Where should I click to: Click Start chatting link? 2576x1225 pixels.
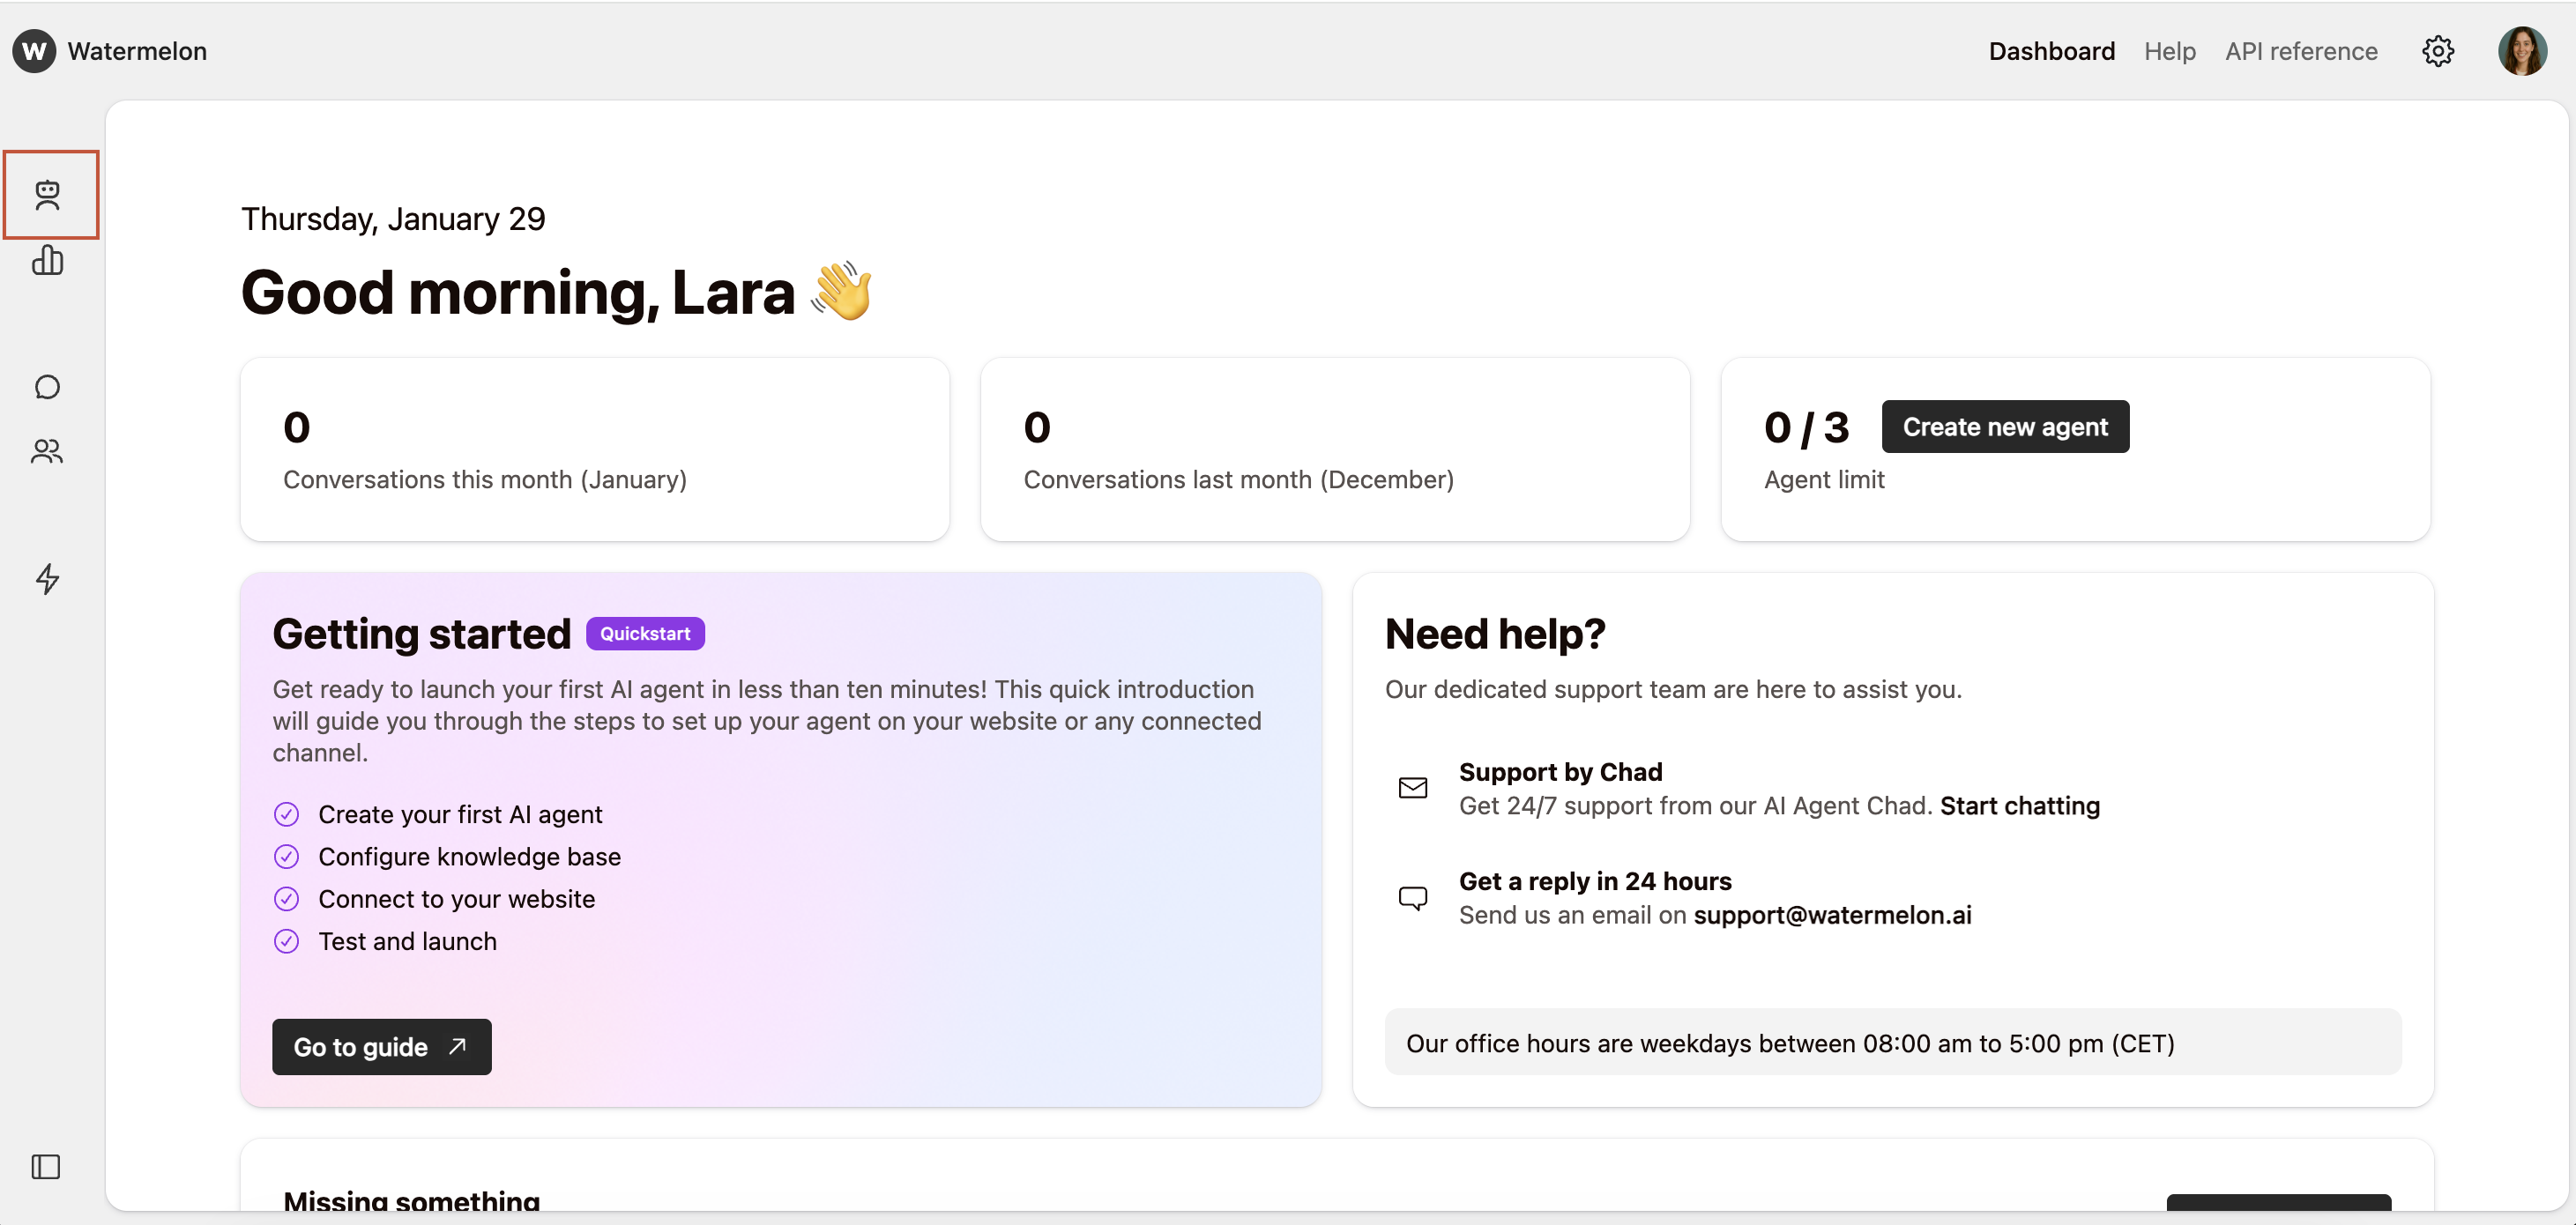click(x=2019, y=806)
